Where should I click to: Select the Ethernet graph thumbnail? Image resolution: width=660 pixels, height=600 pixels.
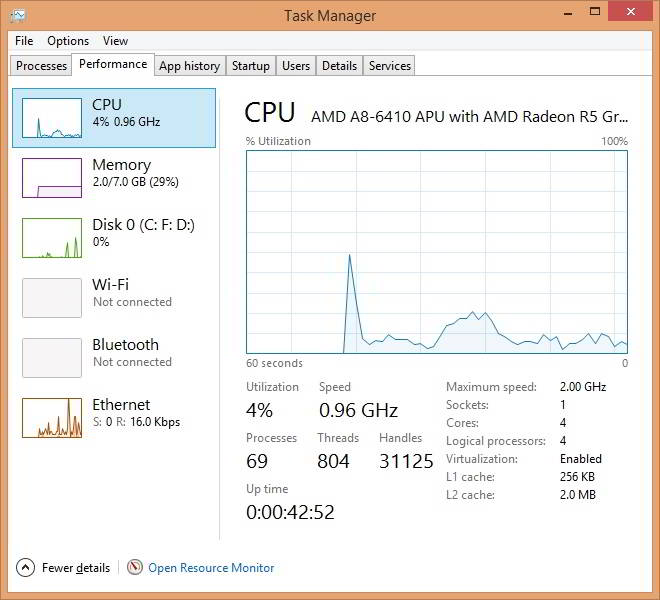pyautogui.click(x=52, y=418)
